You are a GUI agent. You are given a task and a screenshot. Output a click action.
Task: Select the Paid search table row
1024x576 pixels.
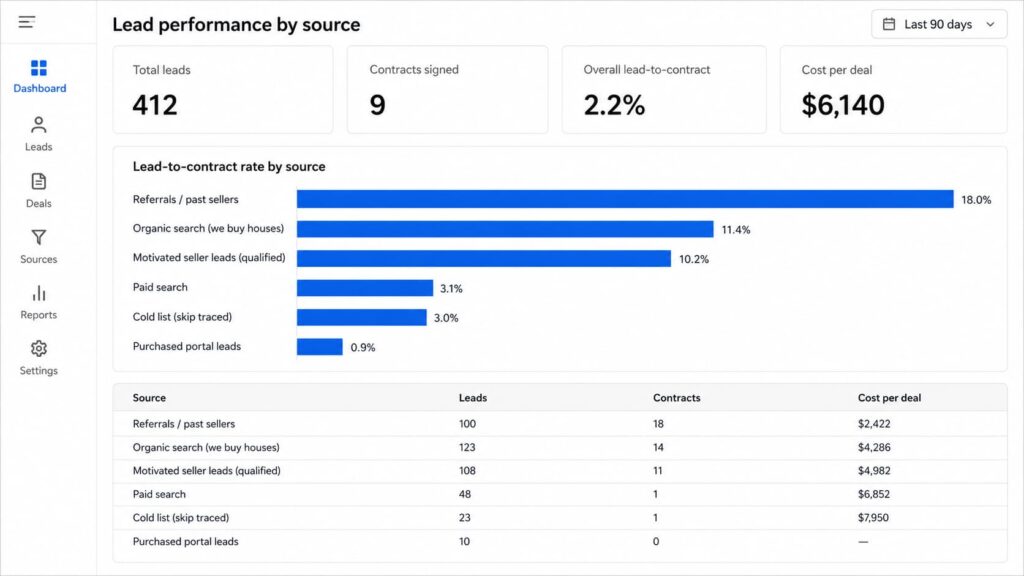(560, 494)
